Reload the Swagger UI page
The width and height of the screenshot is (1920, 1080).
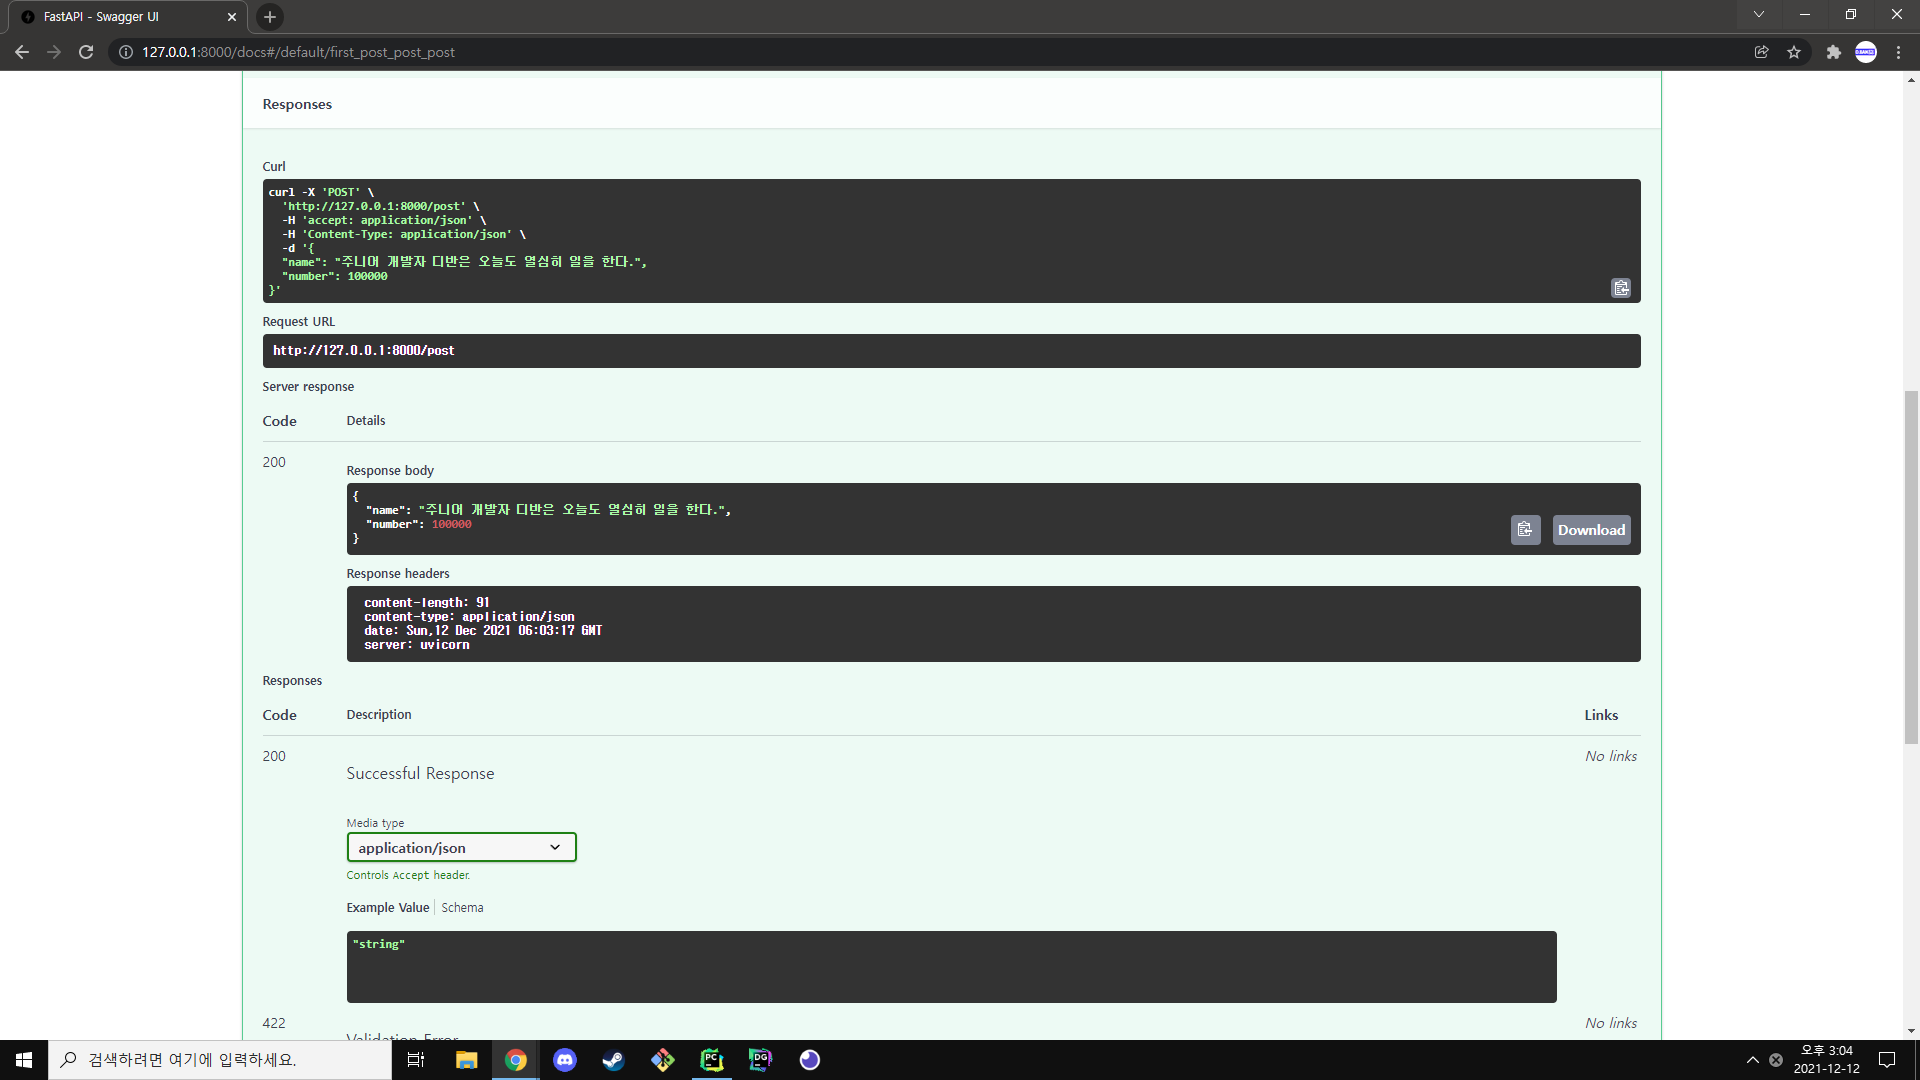[86, 52]
